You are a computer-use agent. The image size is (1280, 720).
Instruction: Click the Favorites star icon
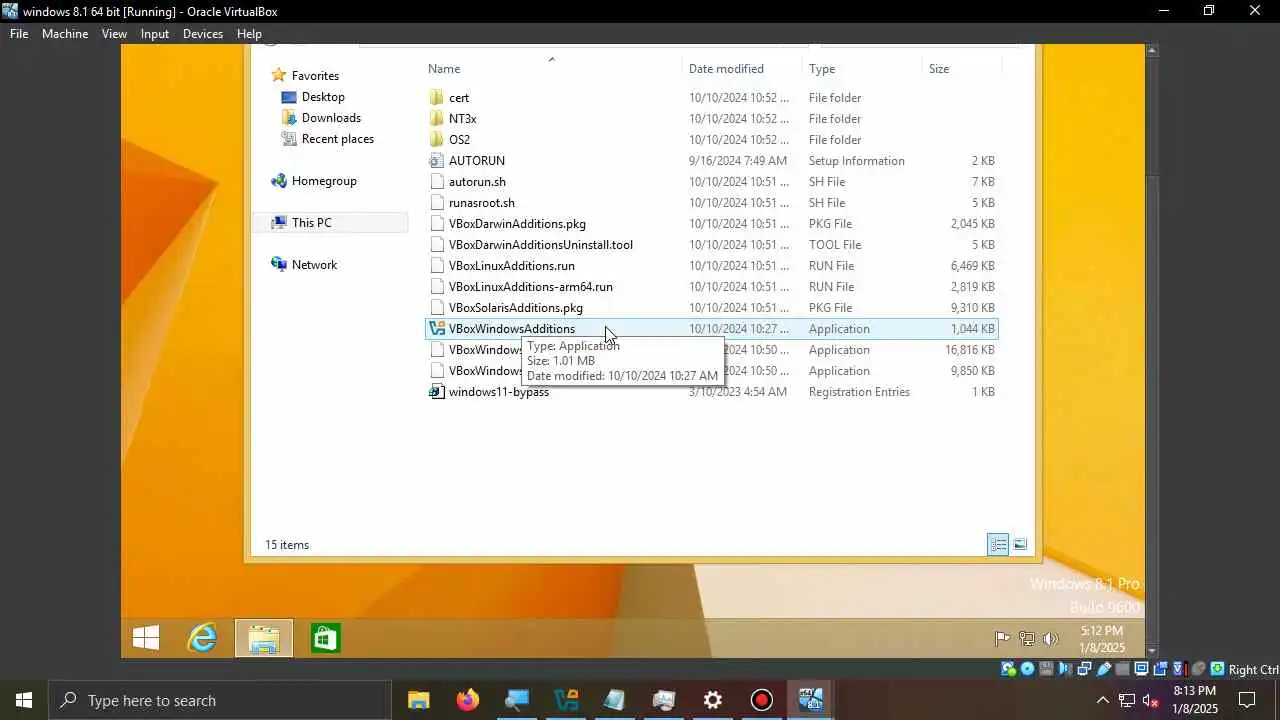point(279,76)
